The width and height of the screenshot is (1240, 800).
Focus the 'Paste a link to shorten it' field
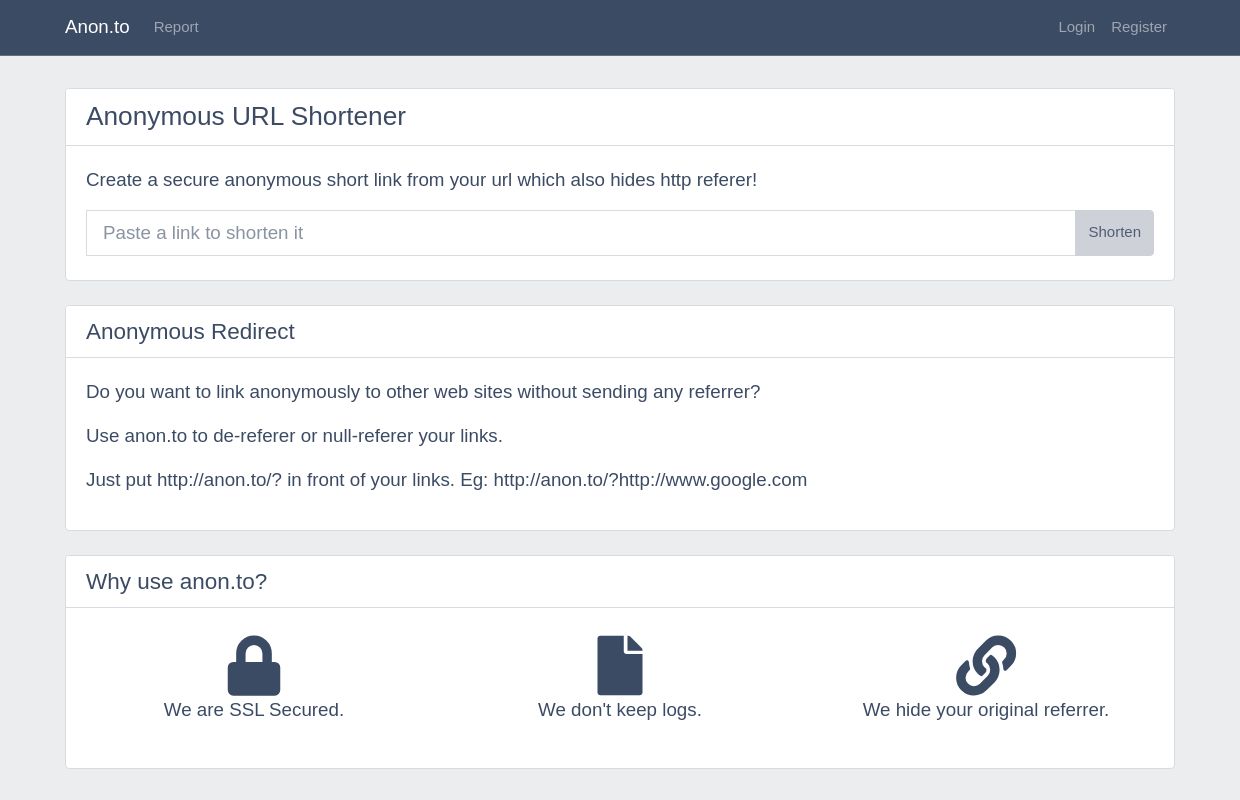coord(580,233)
